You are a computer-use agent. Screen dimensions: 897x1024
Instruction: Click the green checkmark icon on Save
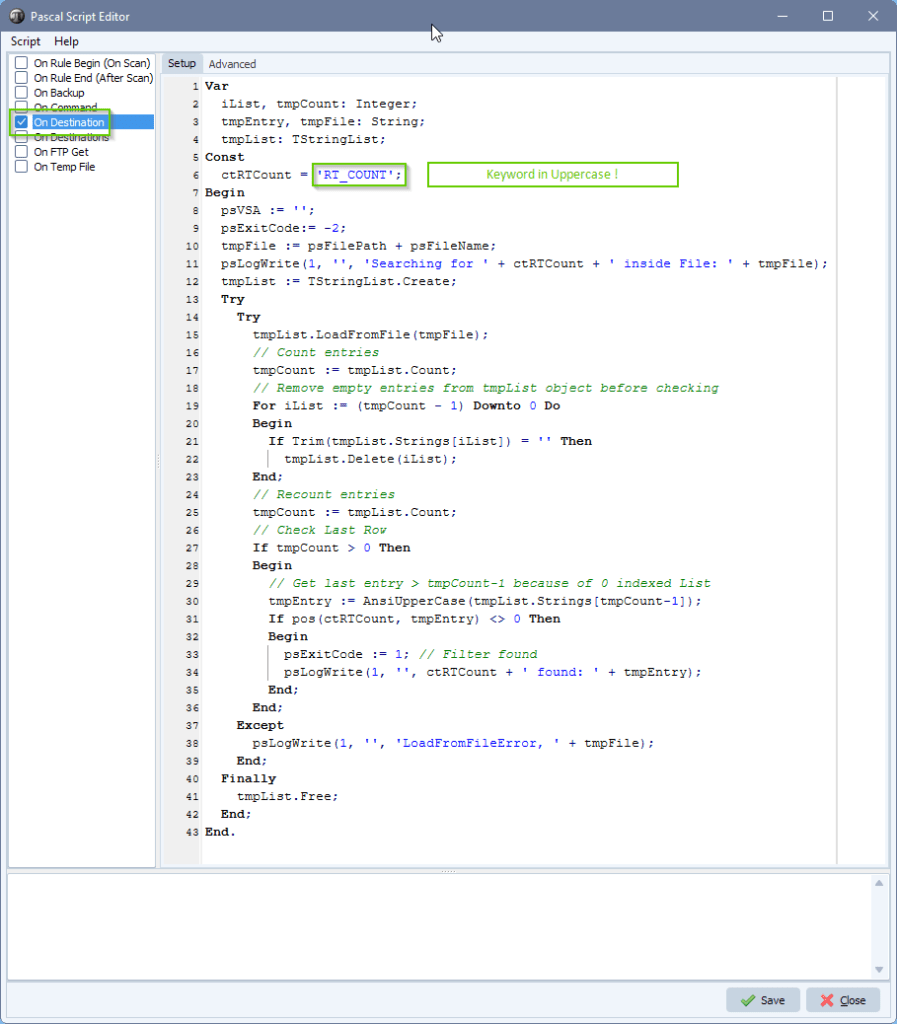[747, 1000]
